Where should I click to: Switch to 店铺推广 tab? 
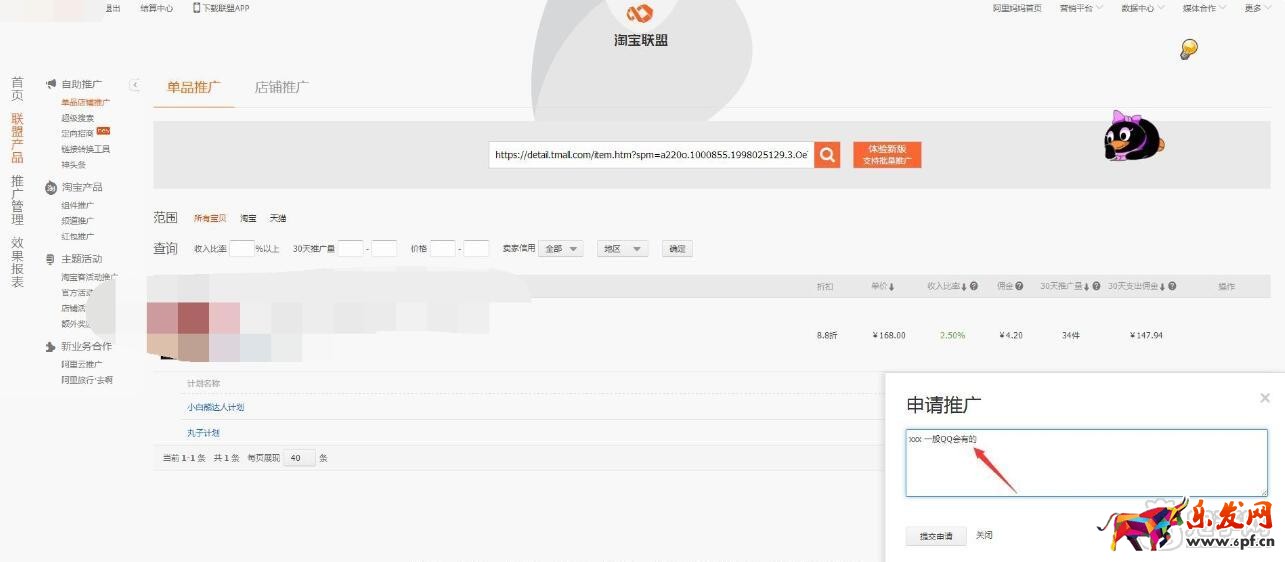pyautogui.click(x=281, y=87)
